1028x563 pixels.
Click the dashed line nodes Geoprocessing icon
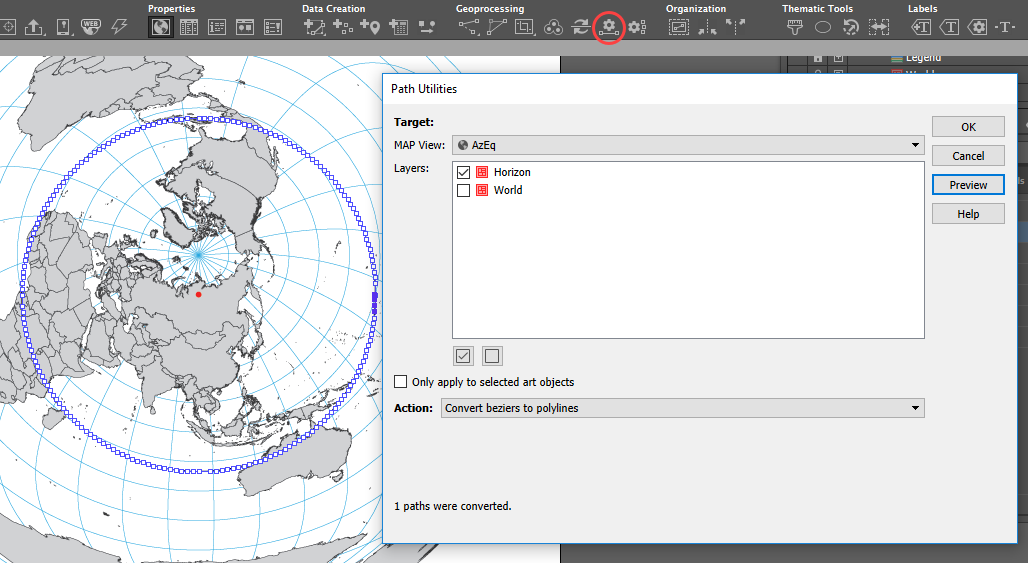pos(469,27)
